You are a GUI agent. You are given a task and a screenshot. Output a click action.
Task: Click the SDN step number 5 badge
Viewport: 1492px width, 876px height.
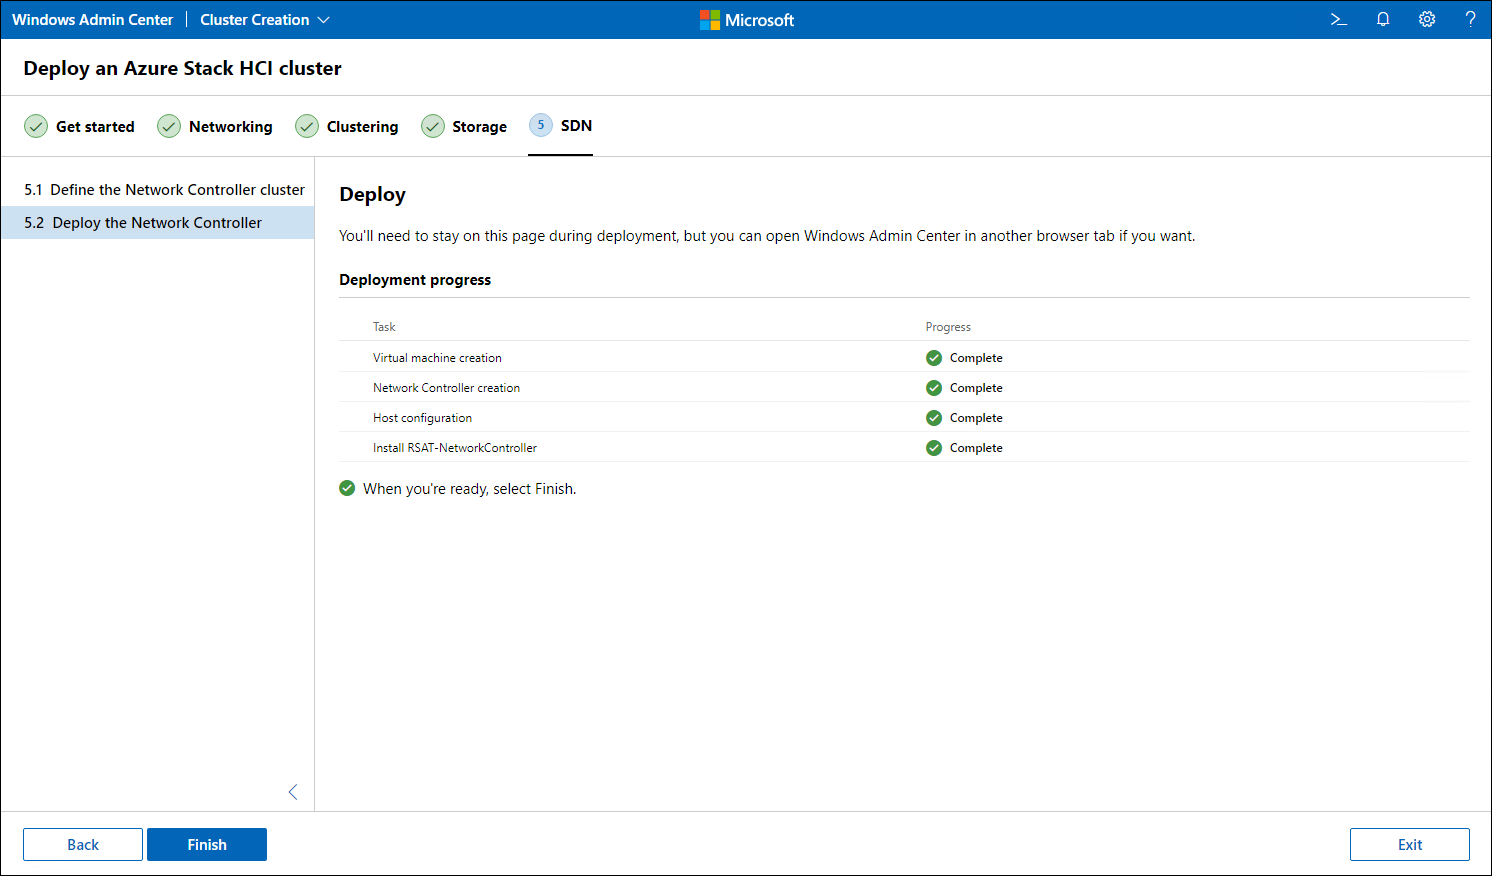coord(541,125)
